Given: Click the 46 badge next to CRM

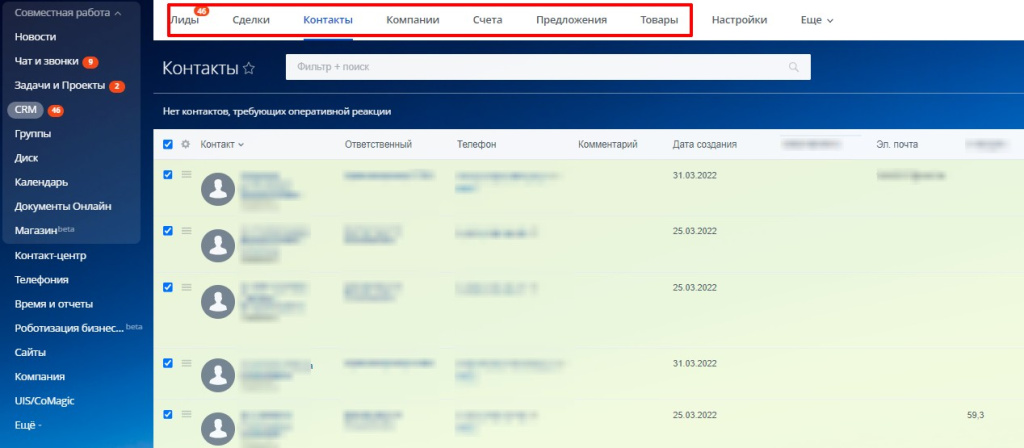Looking at the screenshot, I should point(56,110).
